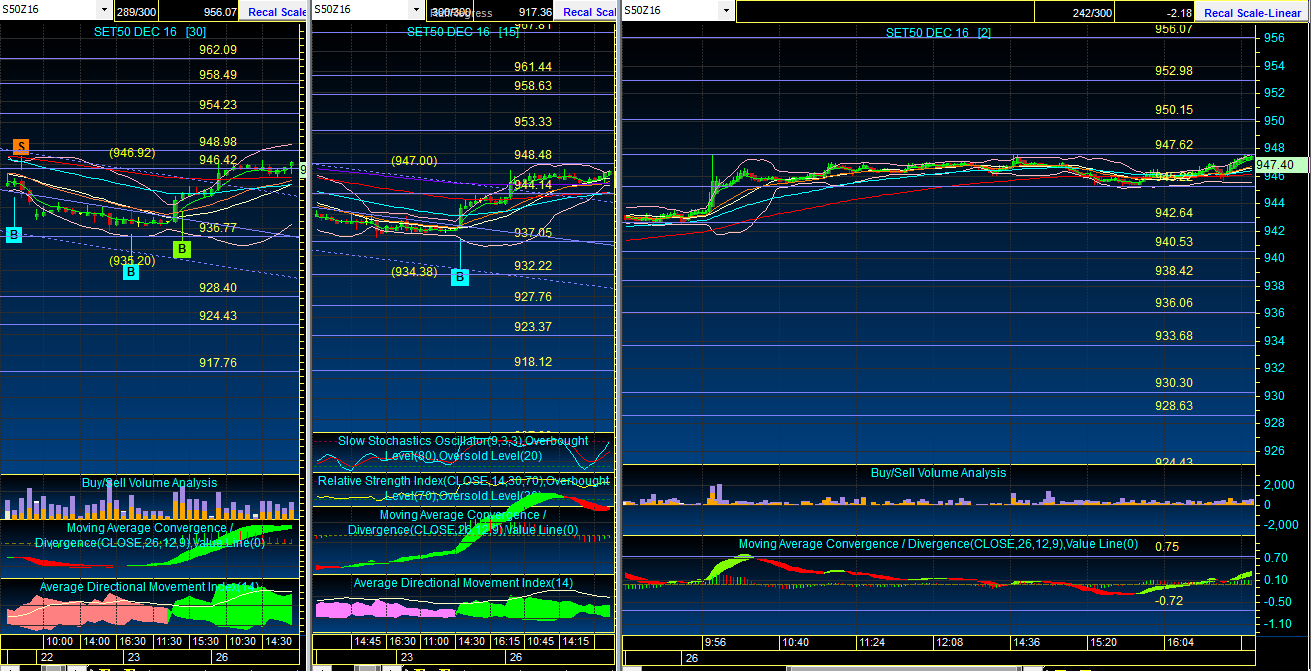Click the 927.76 level label

click(x=533, y=297)
